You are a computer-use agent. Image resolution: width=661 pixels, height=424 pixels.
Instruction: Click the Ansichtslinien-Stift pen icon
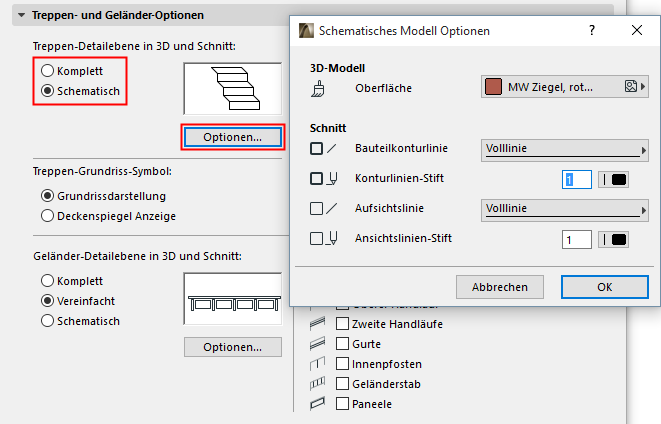point(333,239)
